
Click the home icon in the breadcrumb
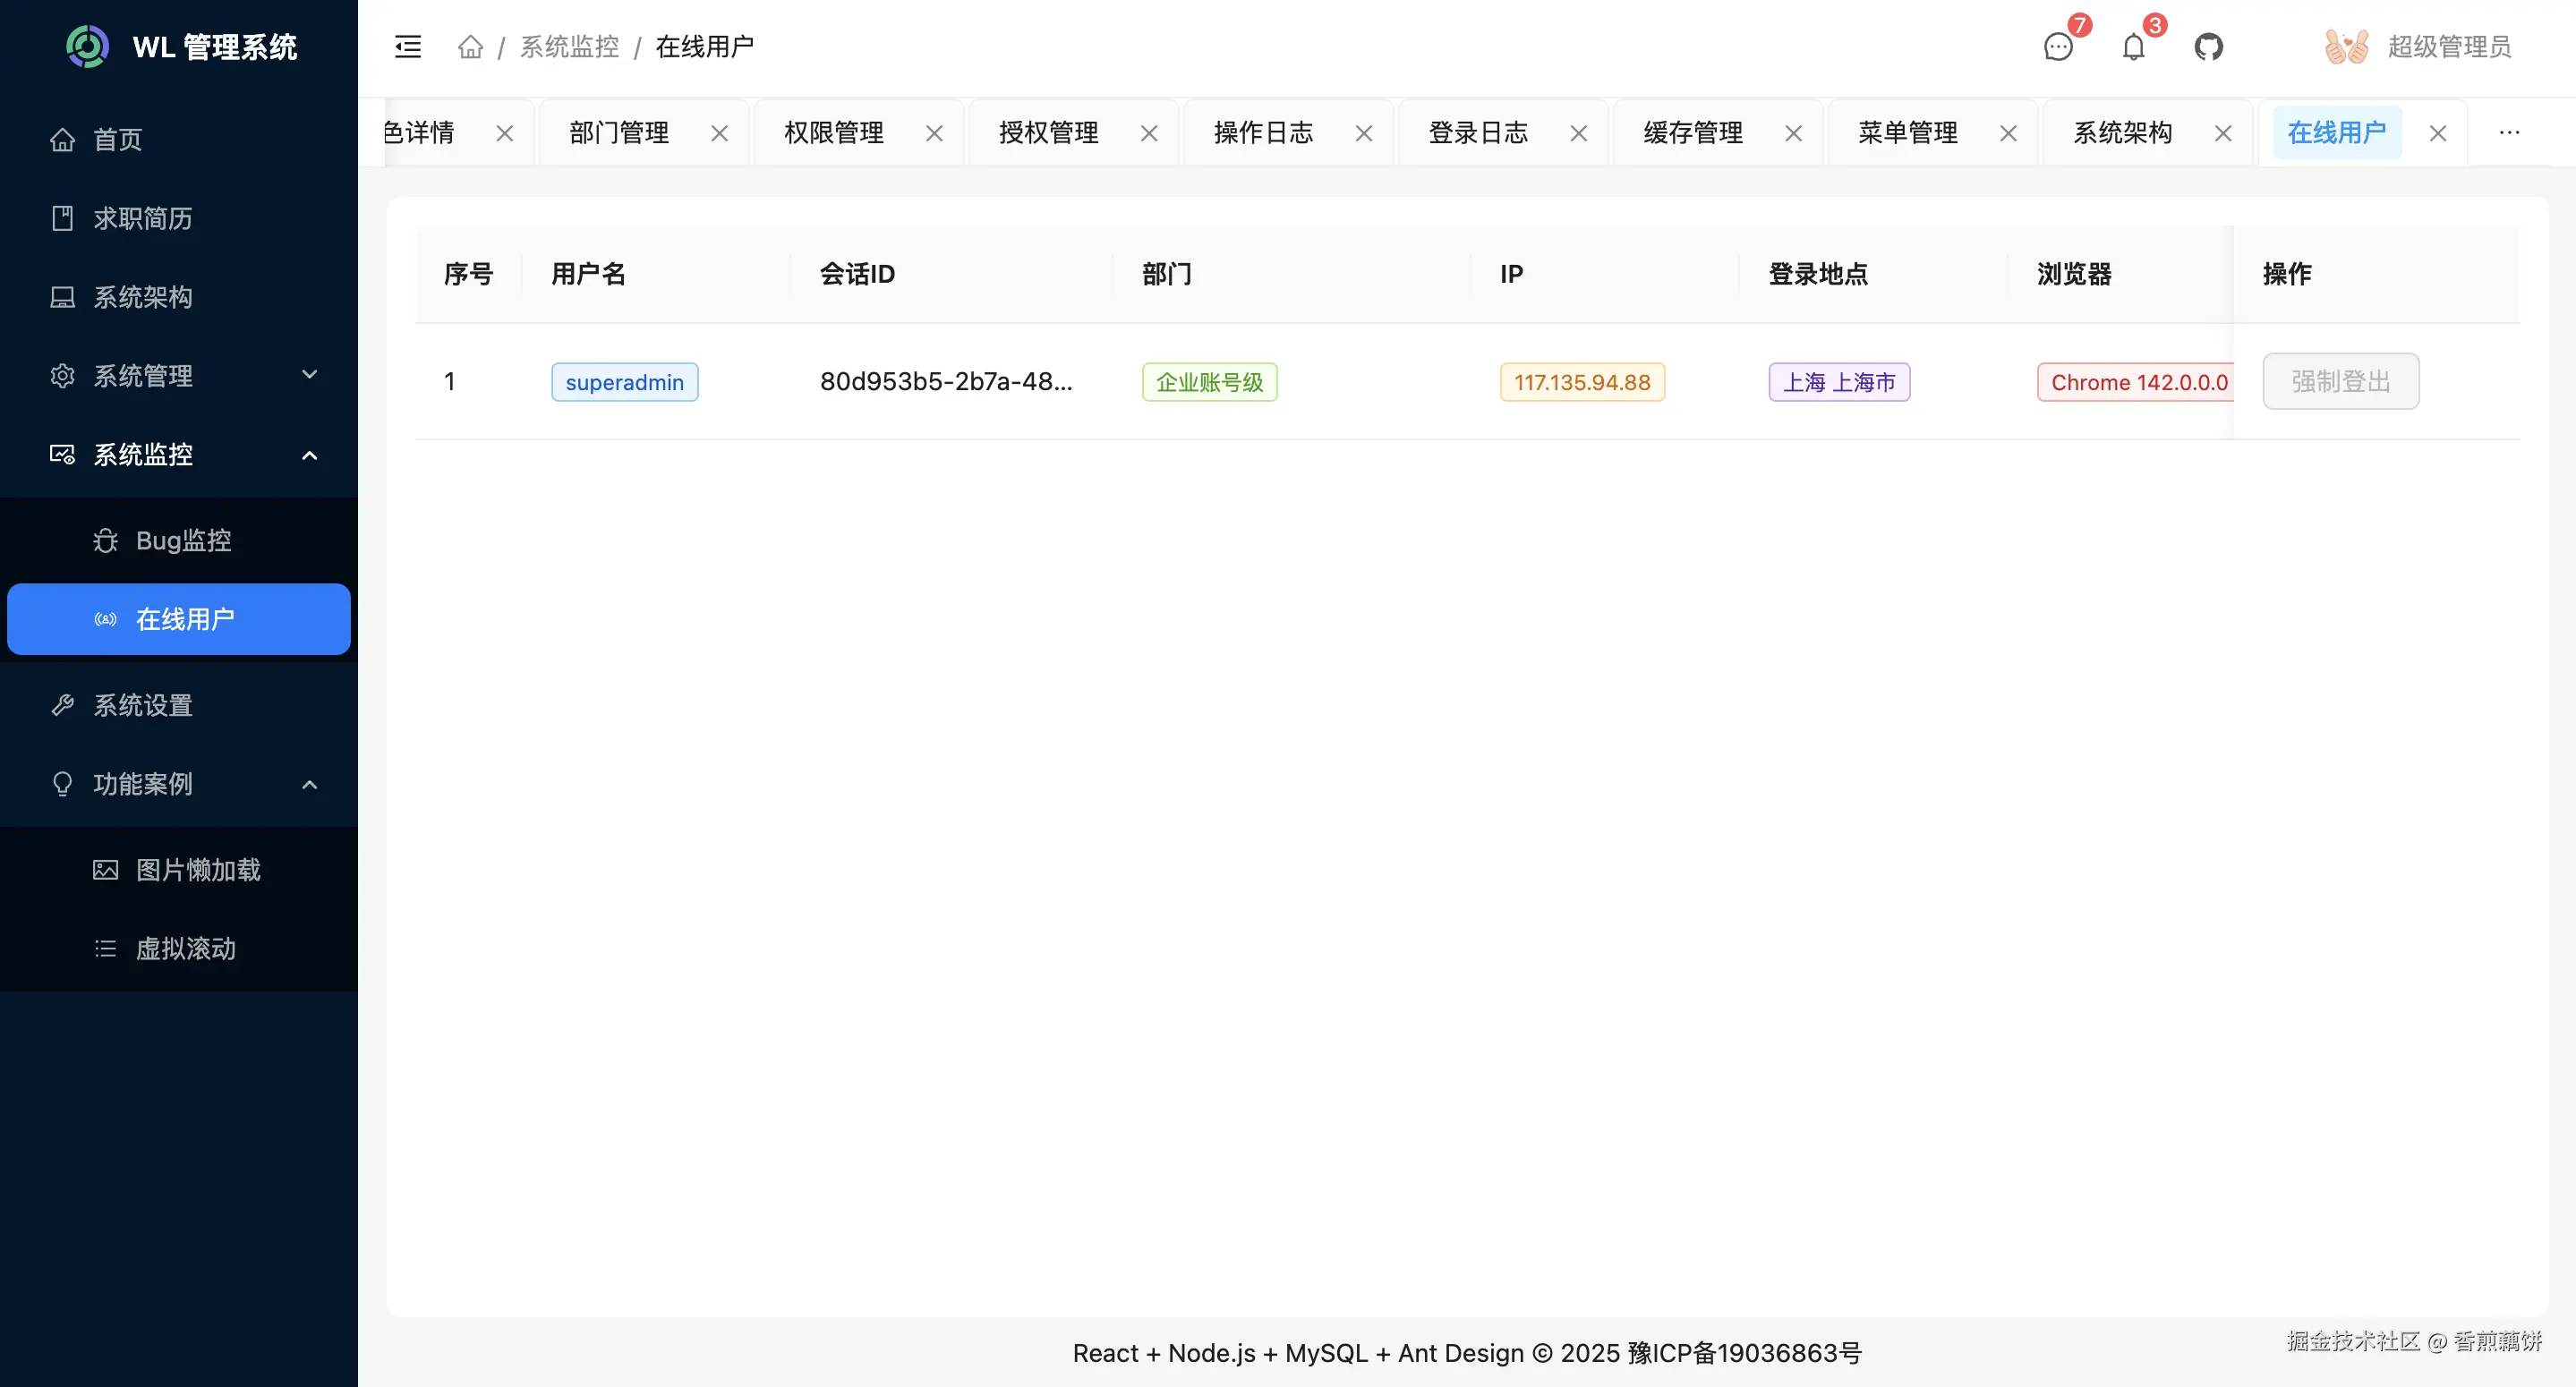tap(470, 46)
